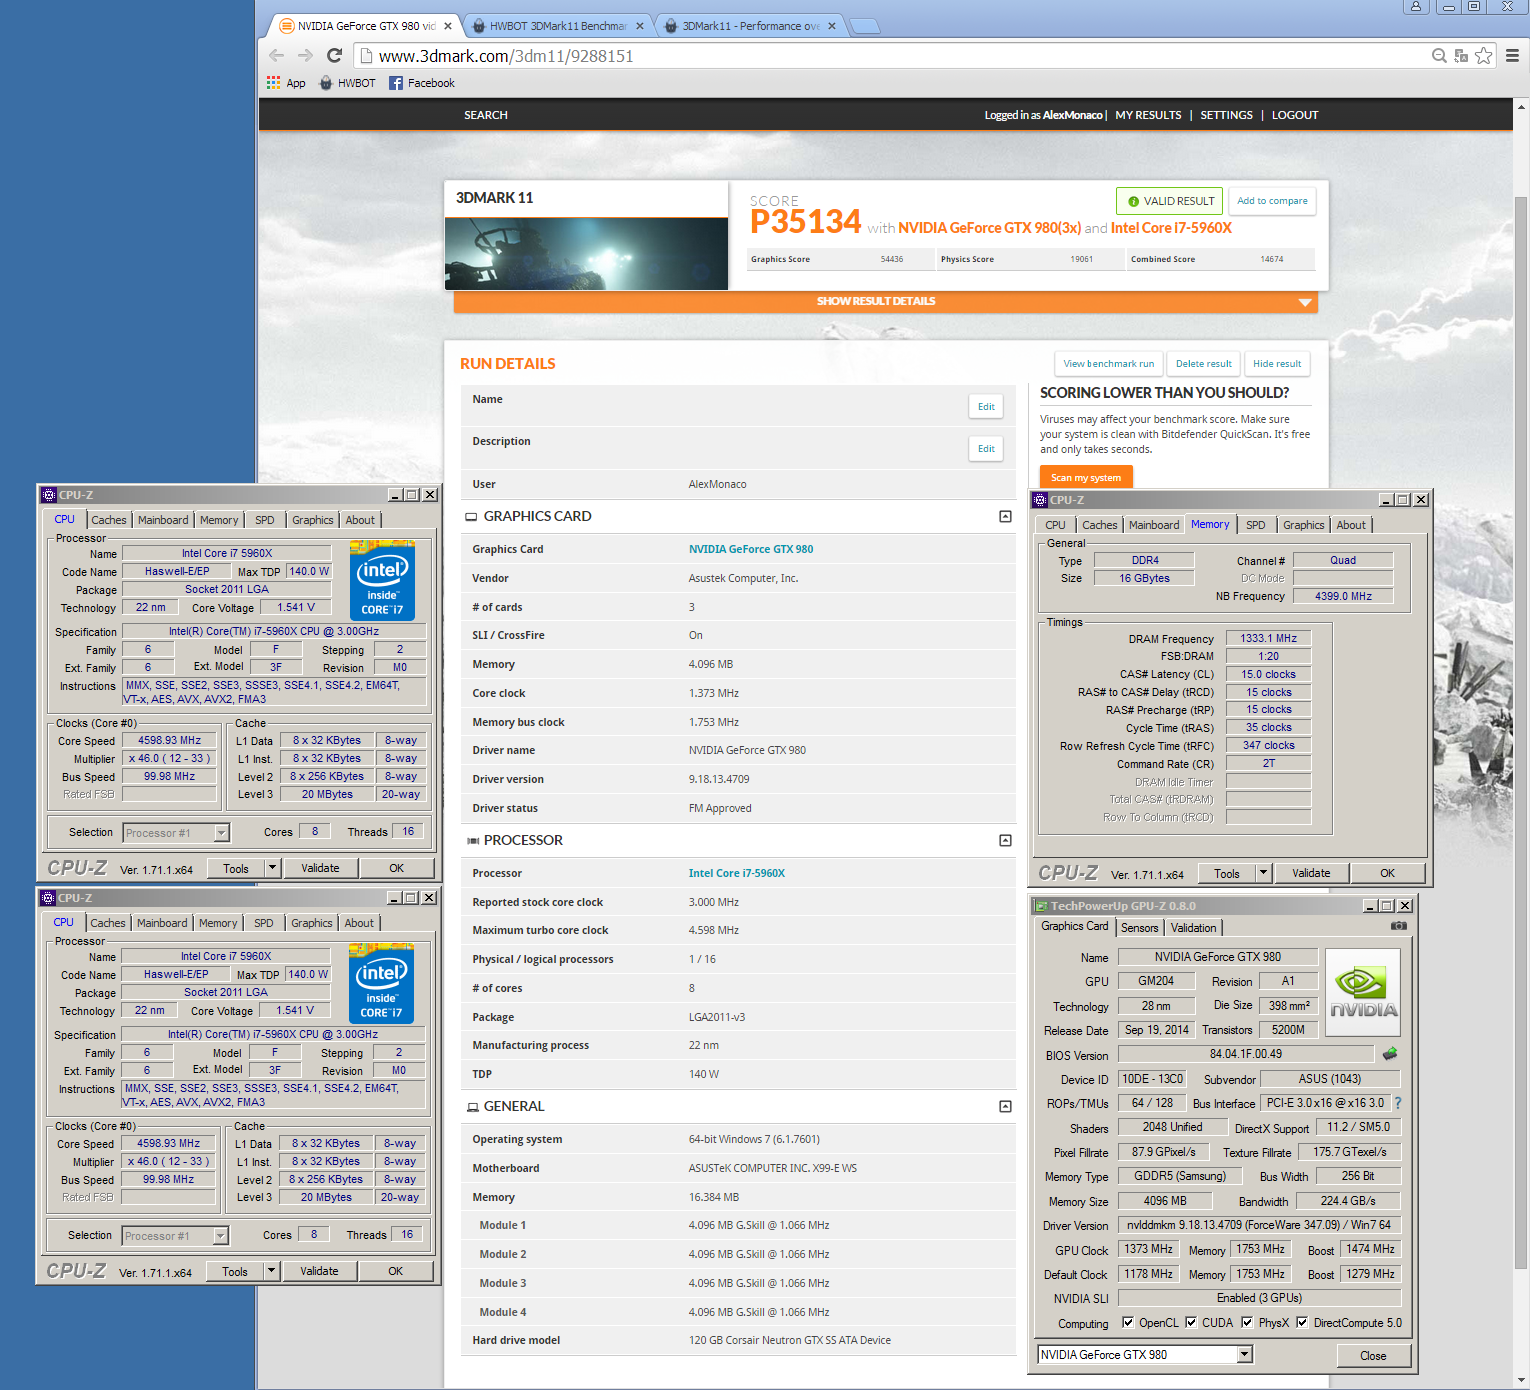Switch to SPD tab in CPU-Z Memory window
Image resolution: width=1530 pixels, height=1390 pixels.
[x=1256, y=525]
